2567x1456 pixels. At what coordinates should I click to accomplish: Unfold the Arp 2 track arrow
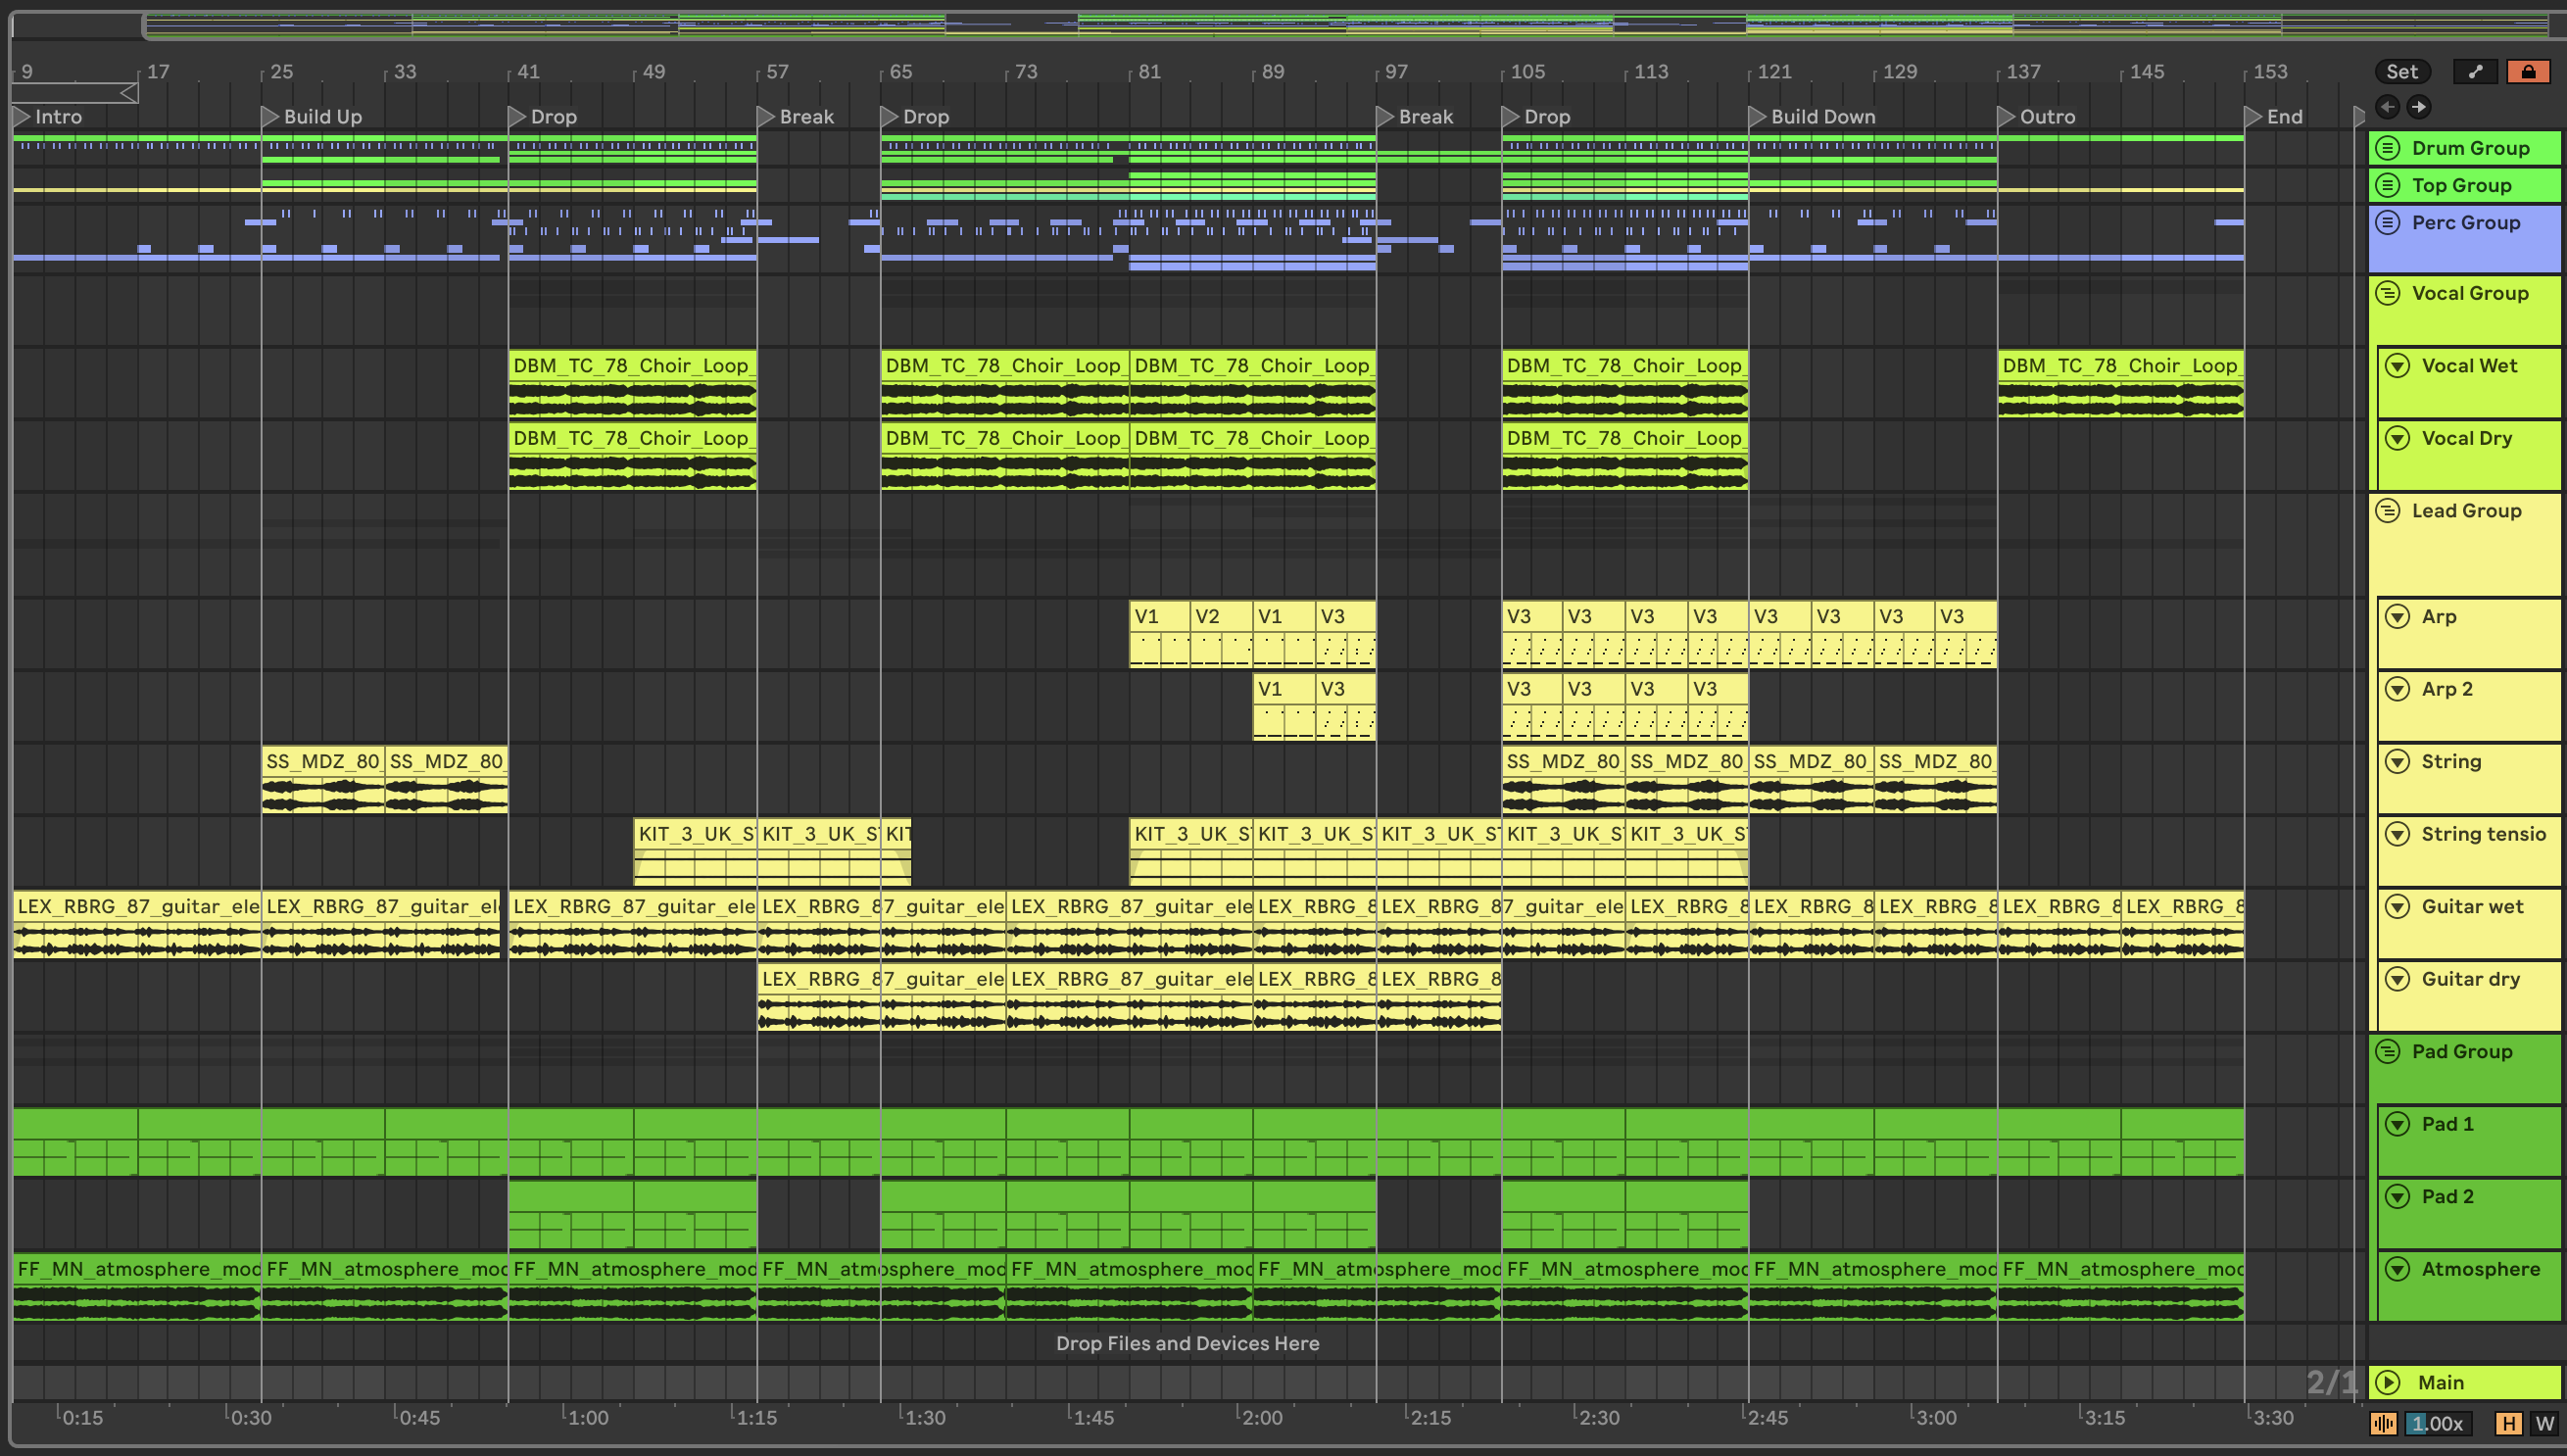[x=2397, y=689]
